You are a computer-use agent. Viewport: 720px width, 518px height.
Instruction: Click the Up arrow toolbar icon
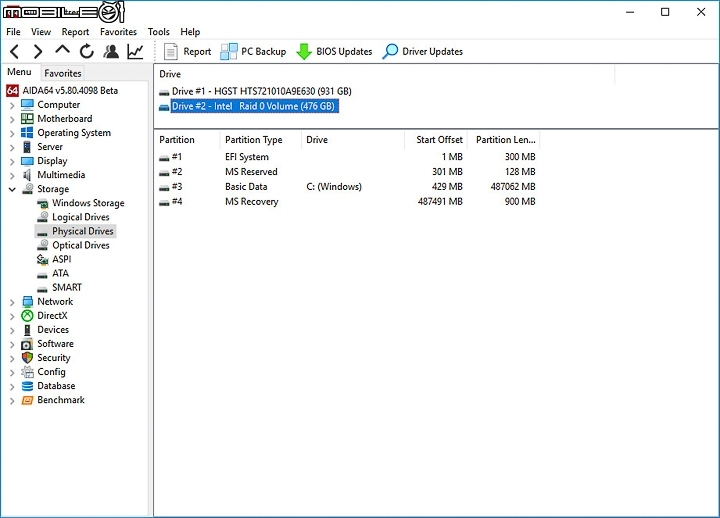coord(62,50)
